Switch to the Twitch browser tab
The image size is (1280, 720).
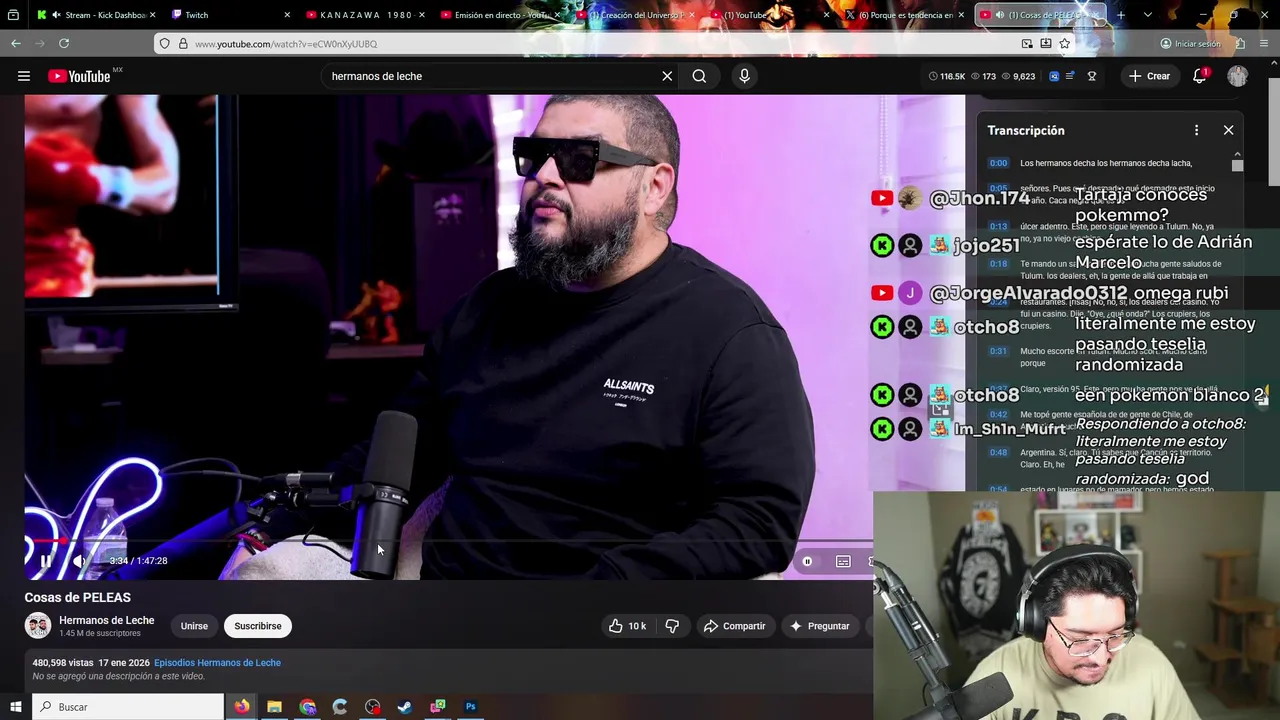230,15
